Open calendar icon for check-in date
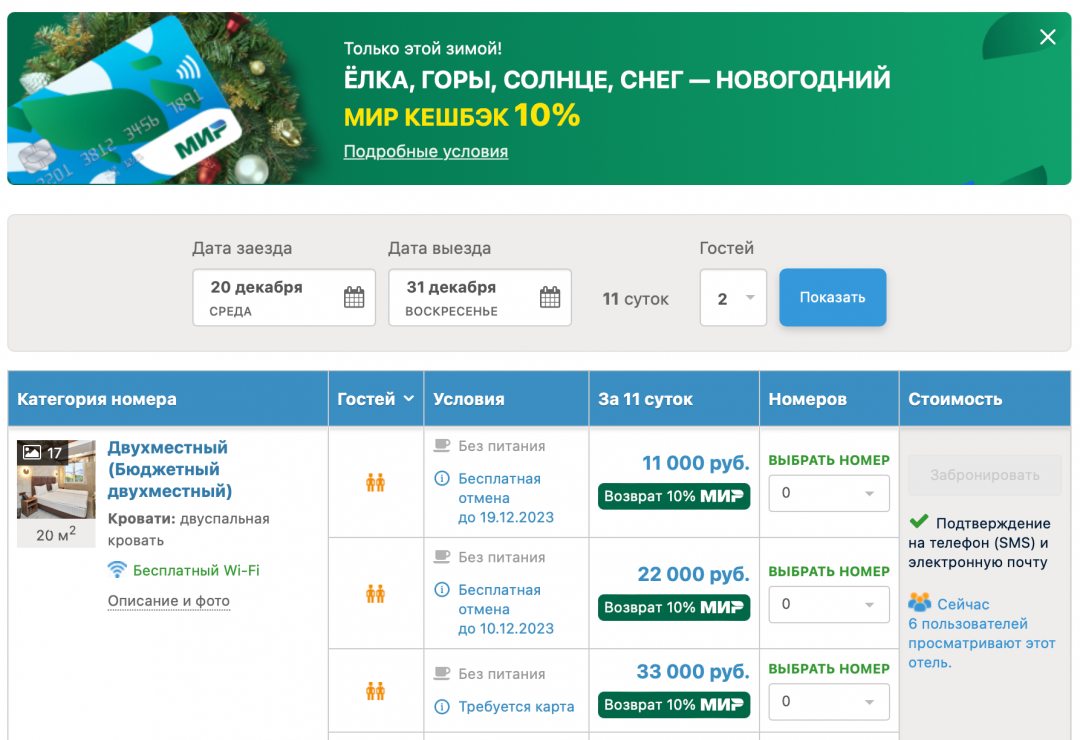The width and height of the screenshot is (1080, 740). [354, 298]
